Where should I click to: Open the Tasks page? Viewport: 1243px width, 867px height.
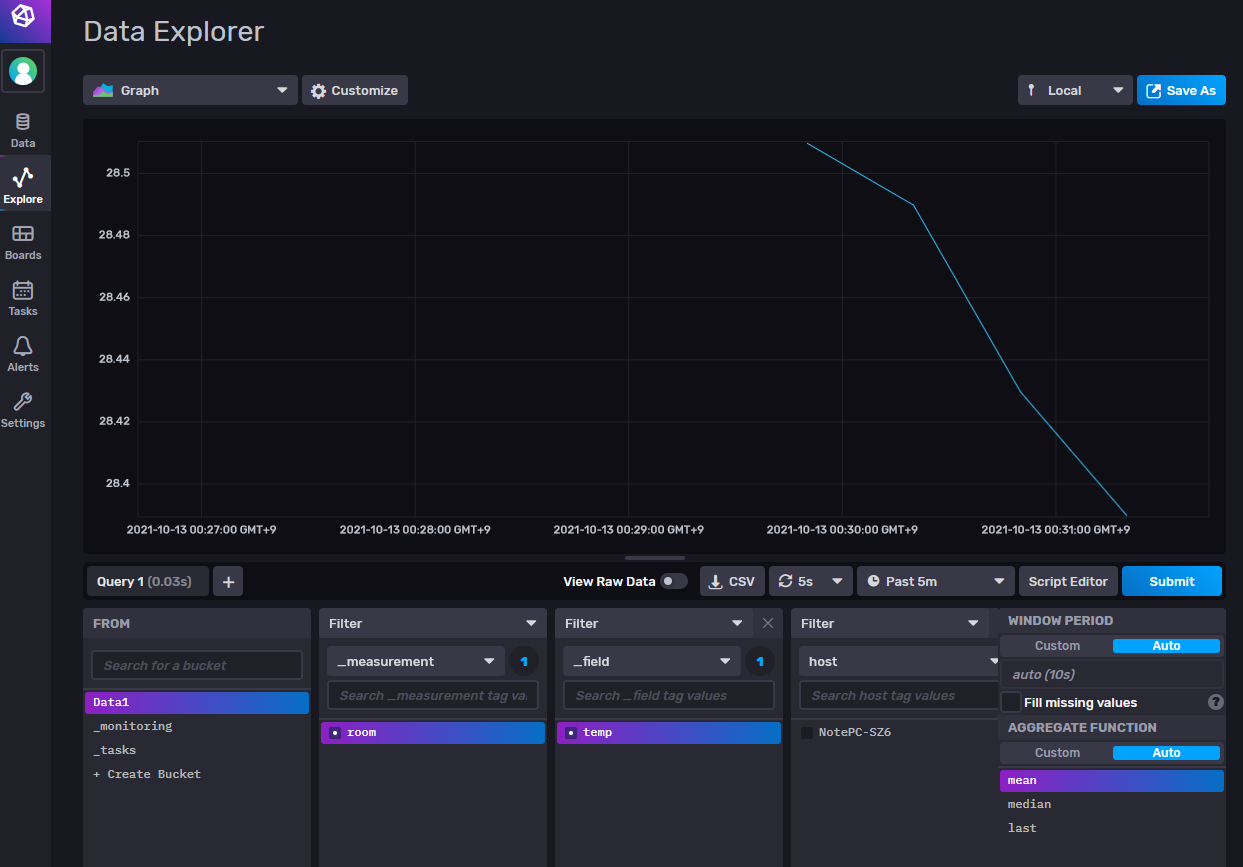[22, 296]
